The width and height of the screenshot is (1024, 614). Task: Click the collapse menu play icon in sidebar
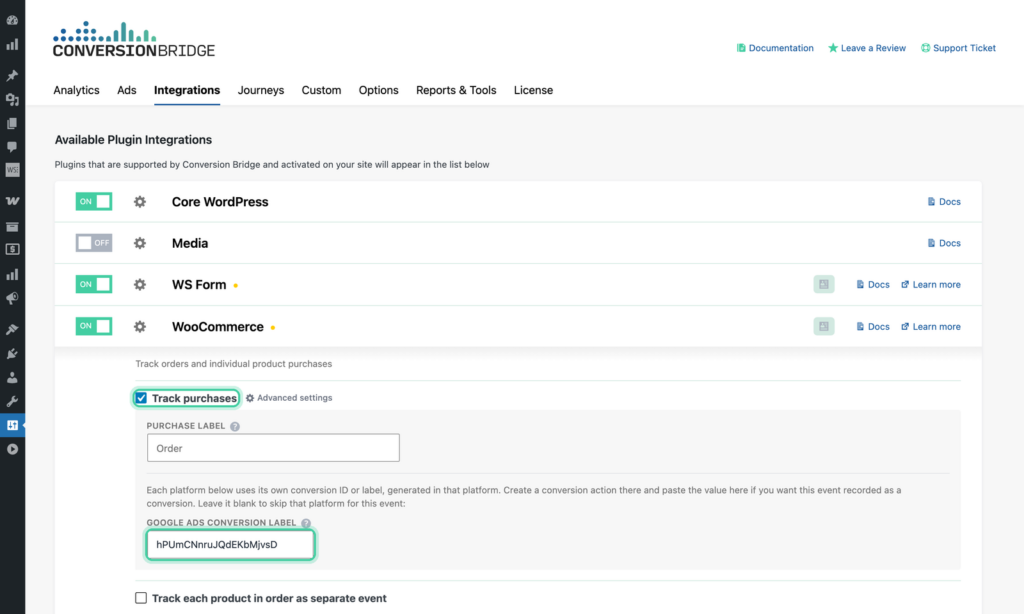(x=12, y=449)
